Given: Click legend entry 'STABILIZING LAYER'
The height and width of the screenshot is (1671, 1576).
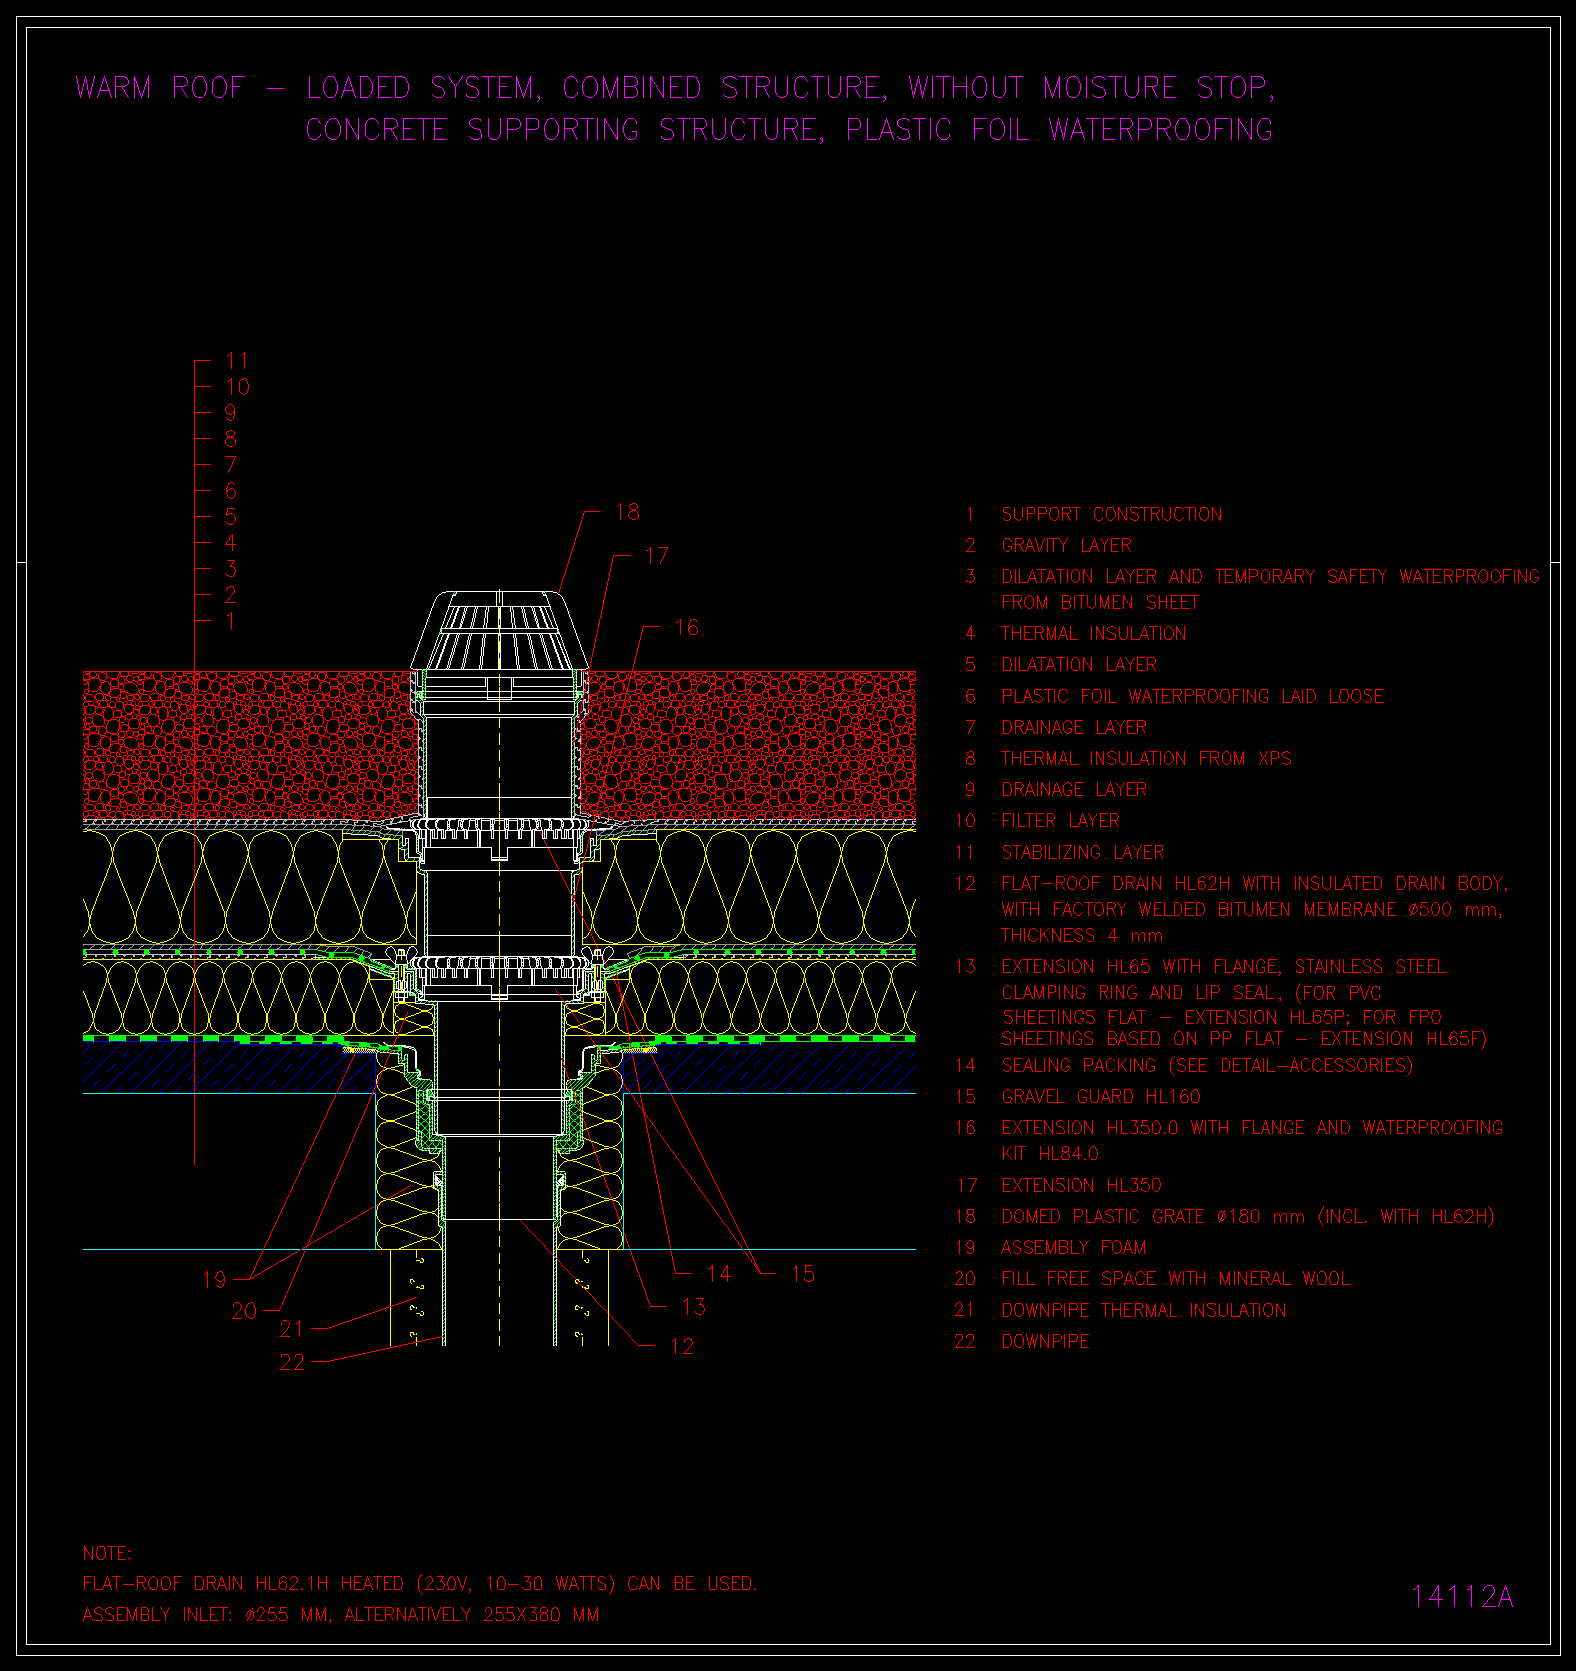Looking at the screenshot, I should 1083,853.
